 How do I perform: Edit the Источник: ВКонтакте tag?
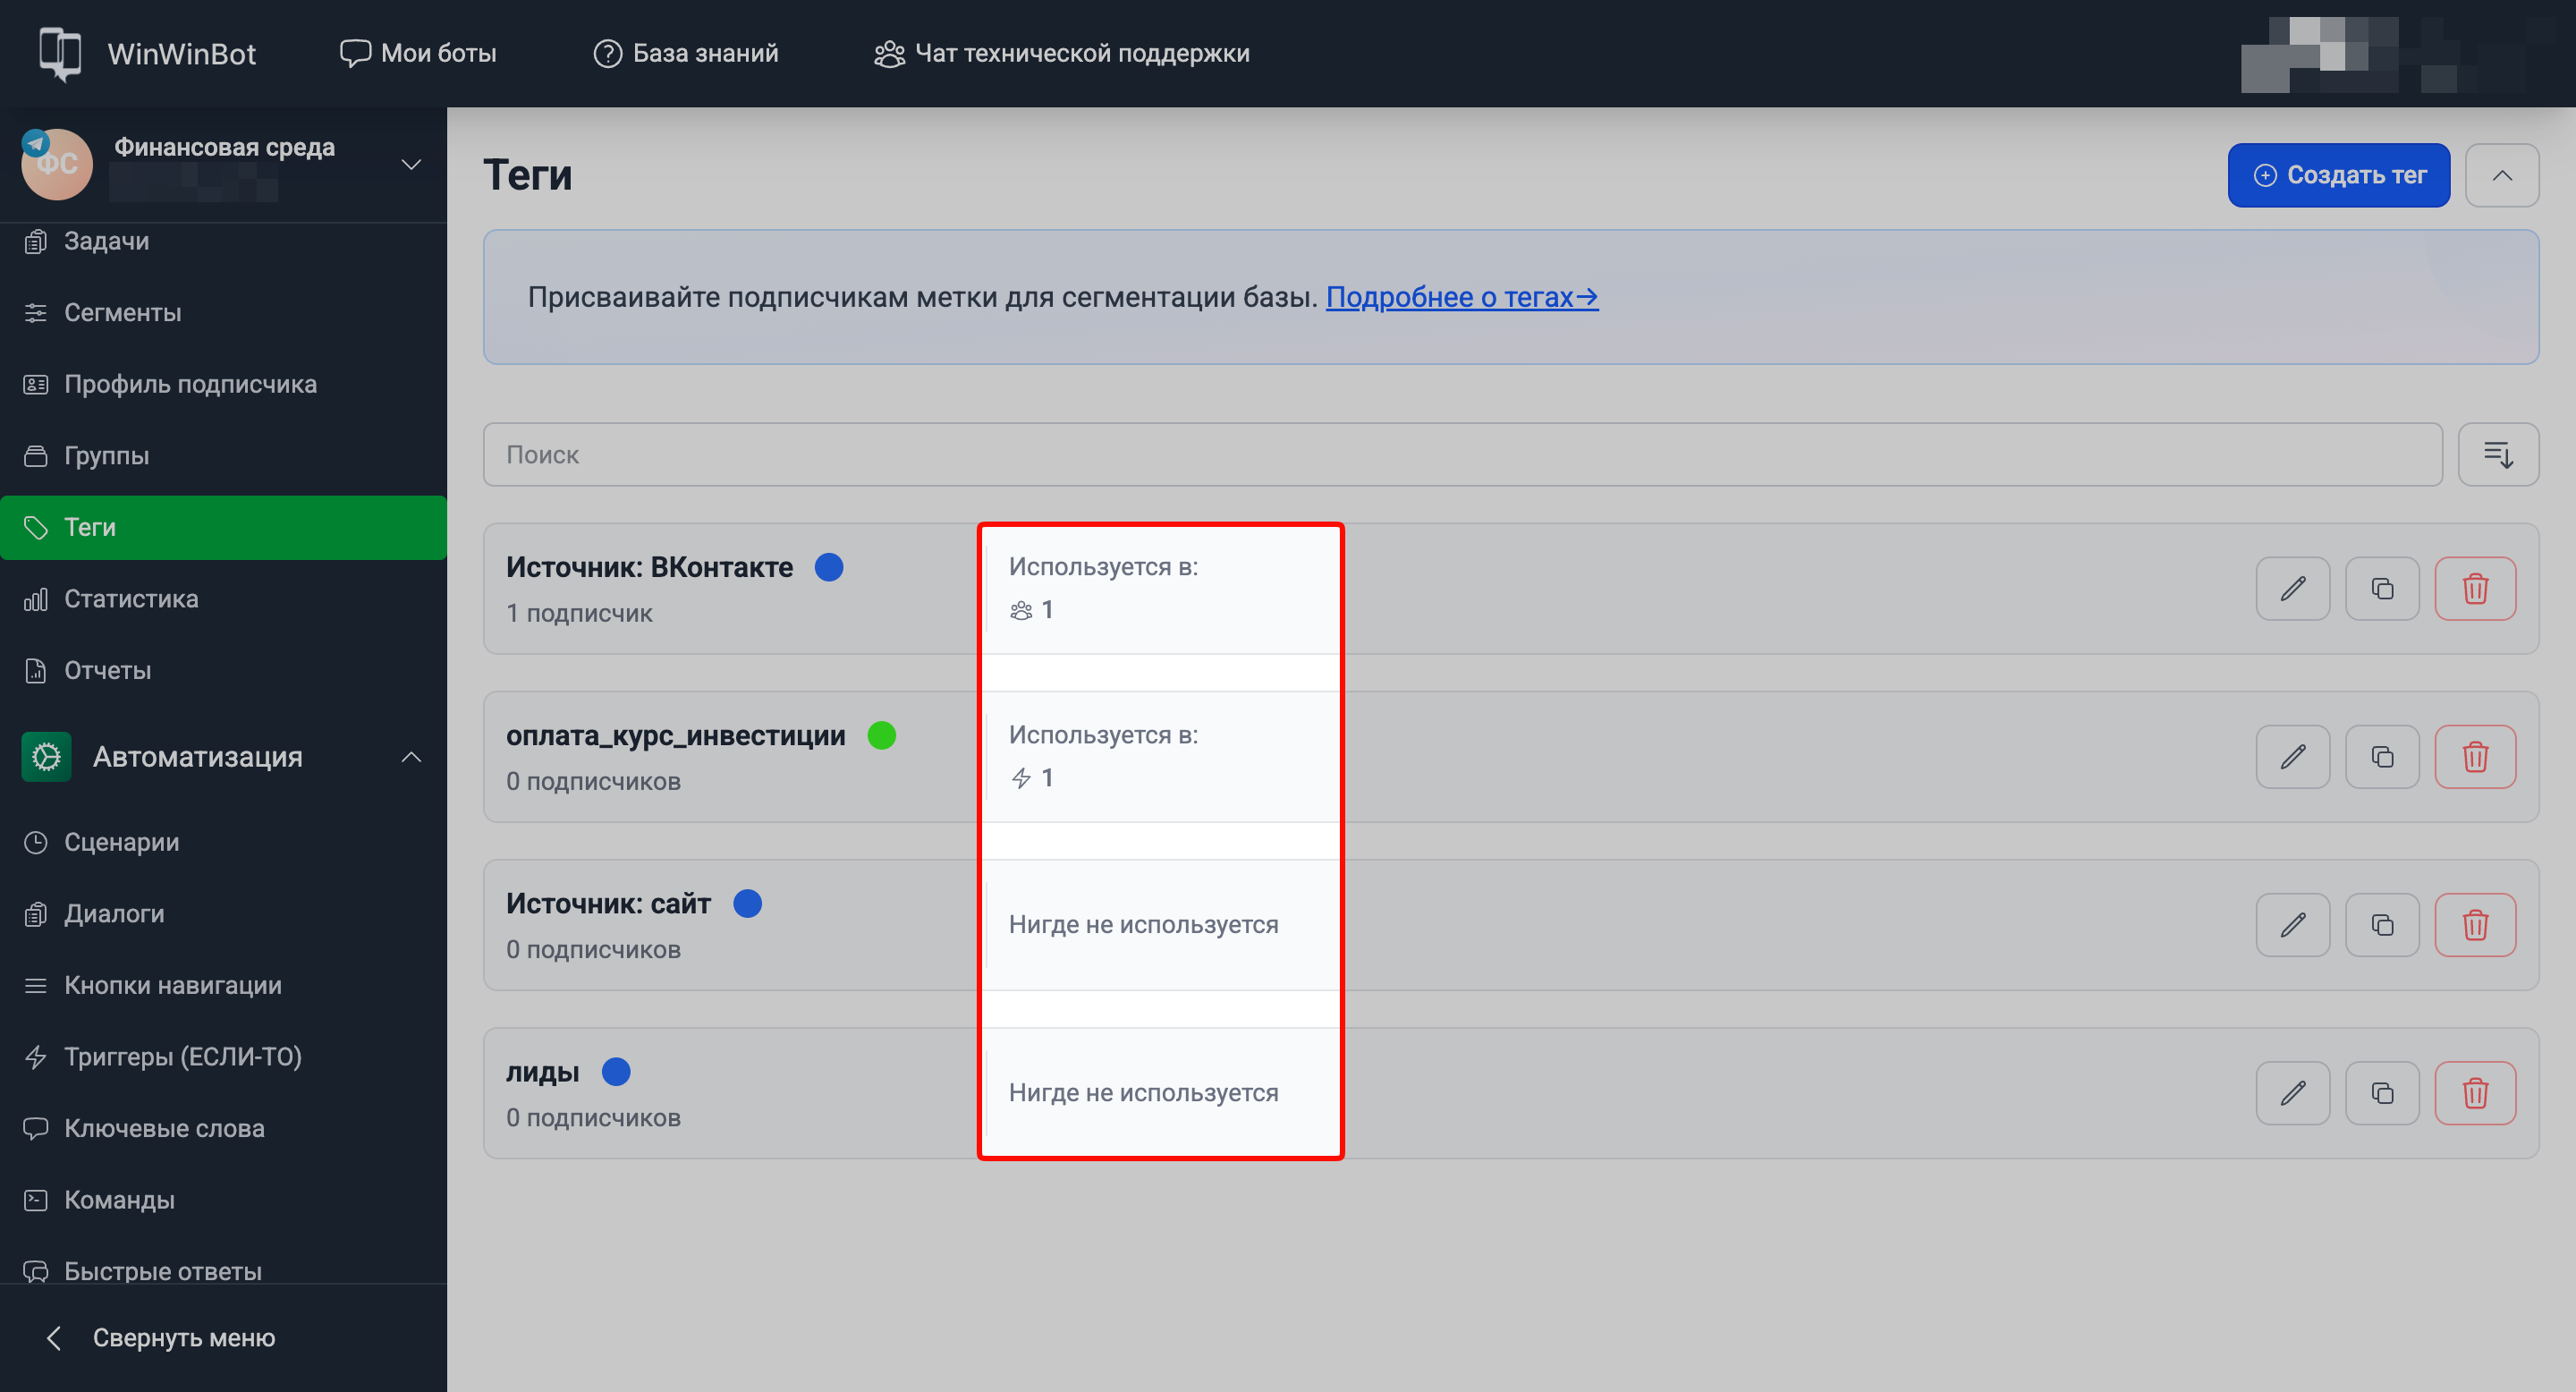pos(2292,588)
